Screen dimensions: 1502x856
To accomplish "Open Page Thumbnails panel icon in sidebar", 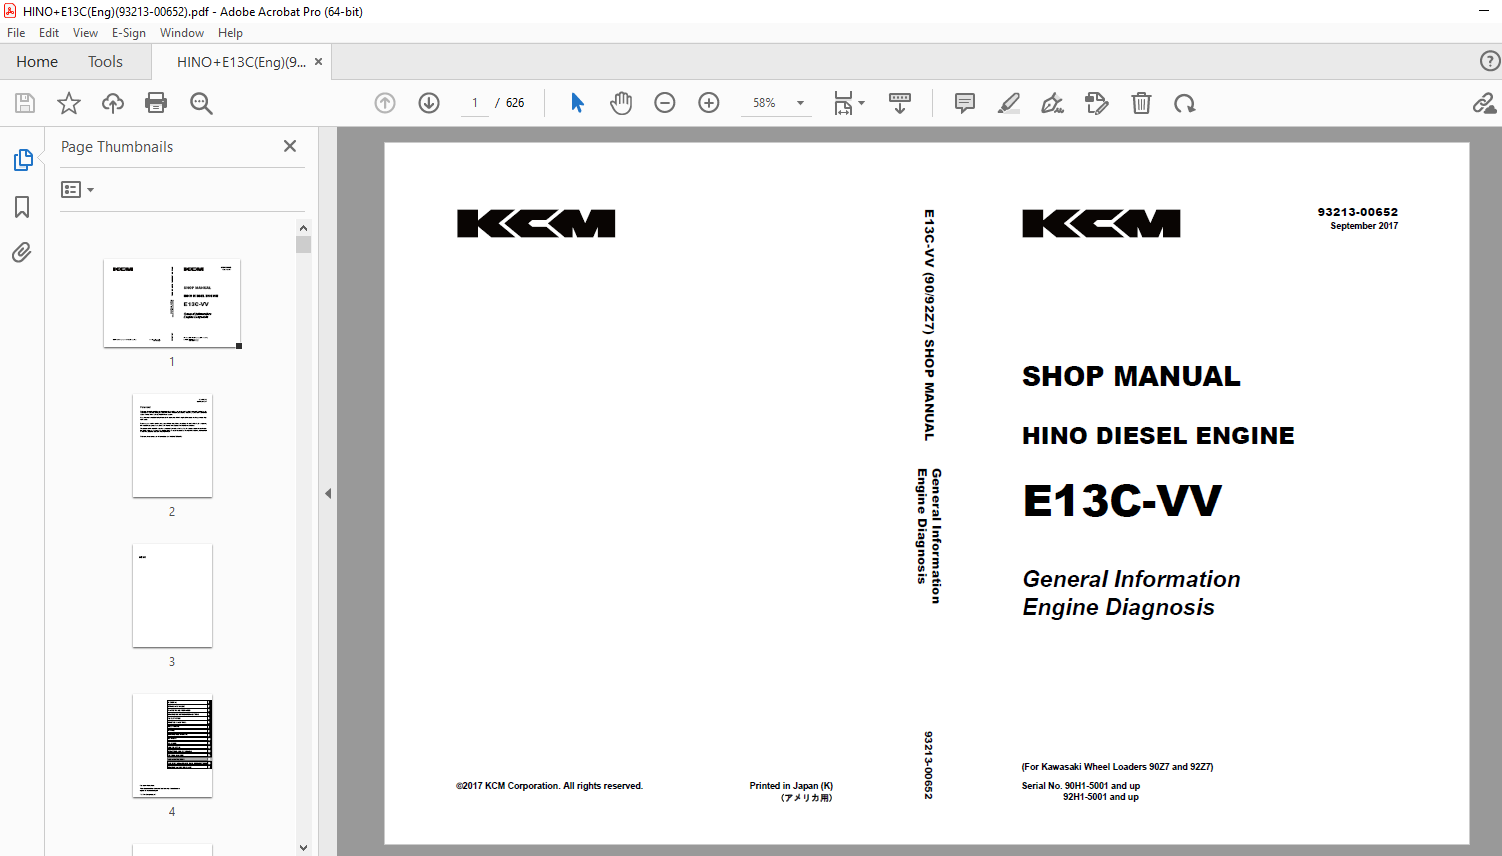I will pos(23,160).
